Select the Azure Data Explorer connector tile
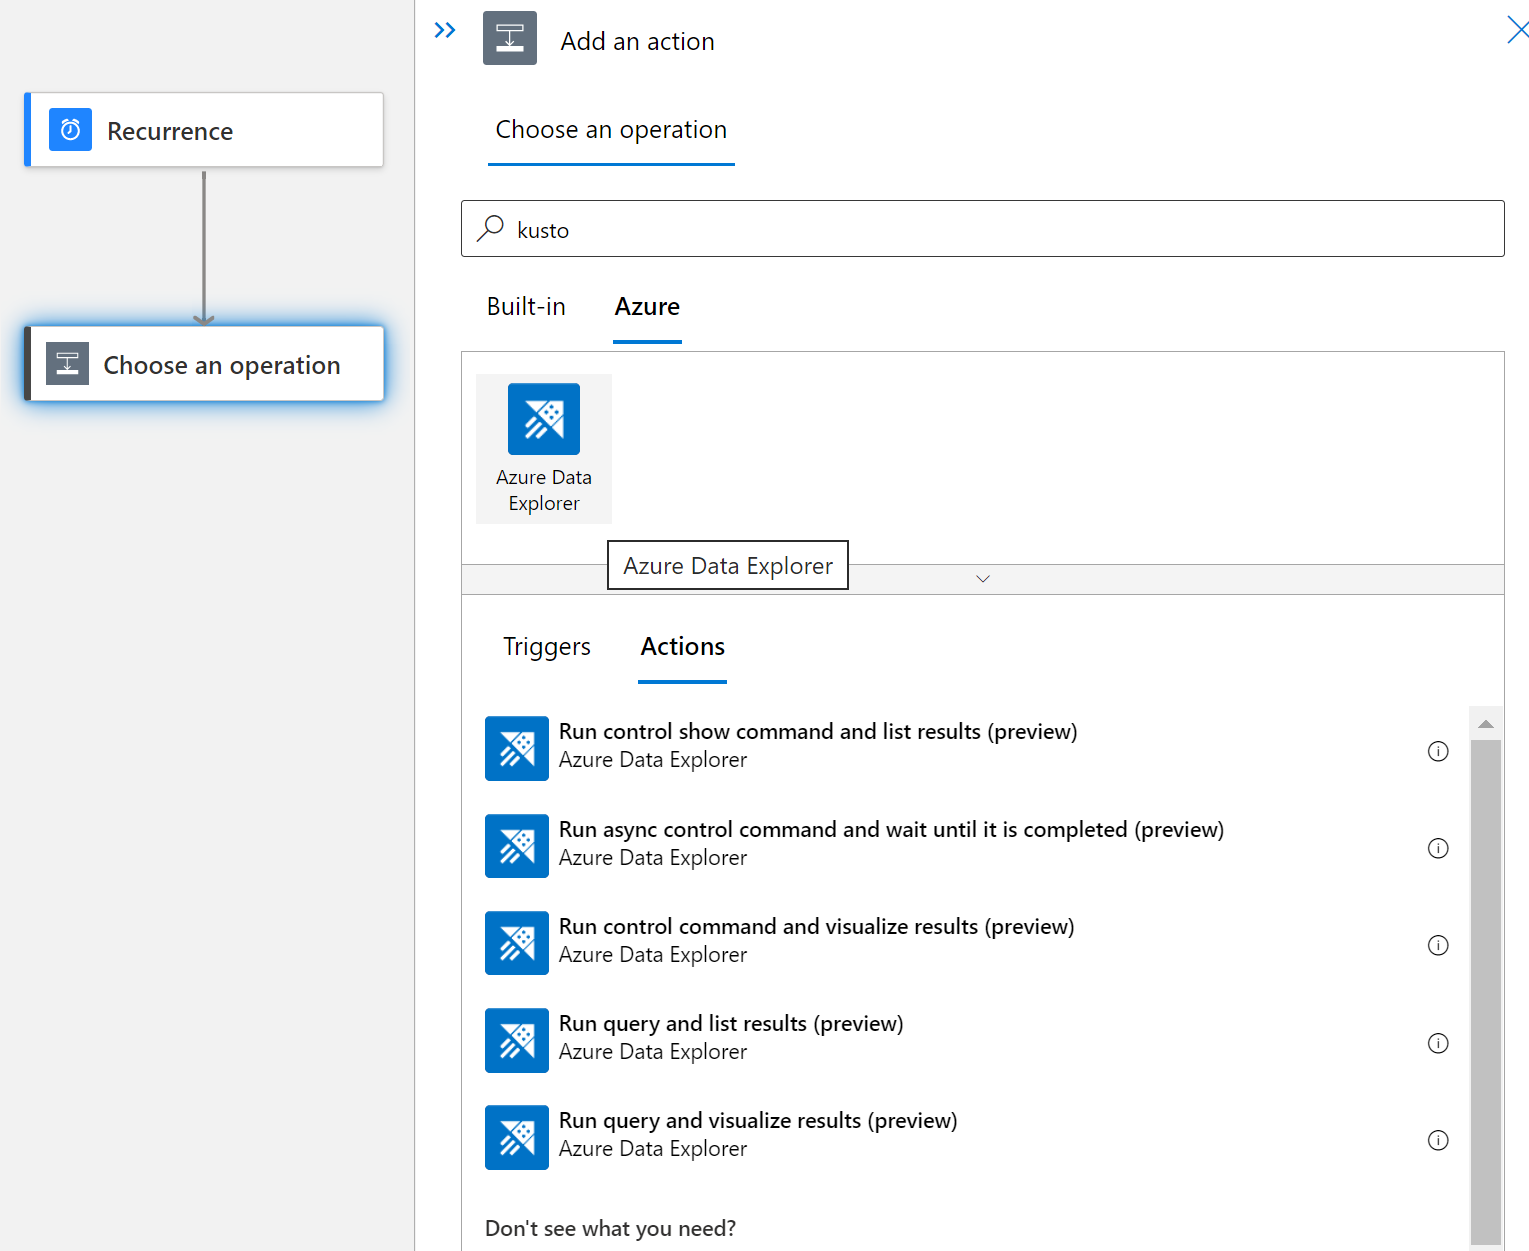 pyautogui.click(x=544, y=448)
